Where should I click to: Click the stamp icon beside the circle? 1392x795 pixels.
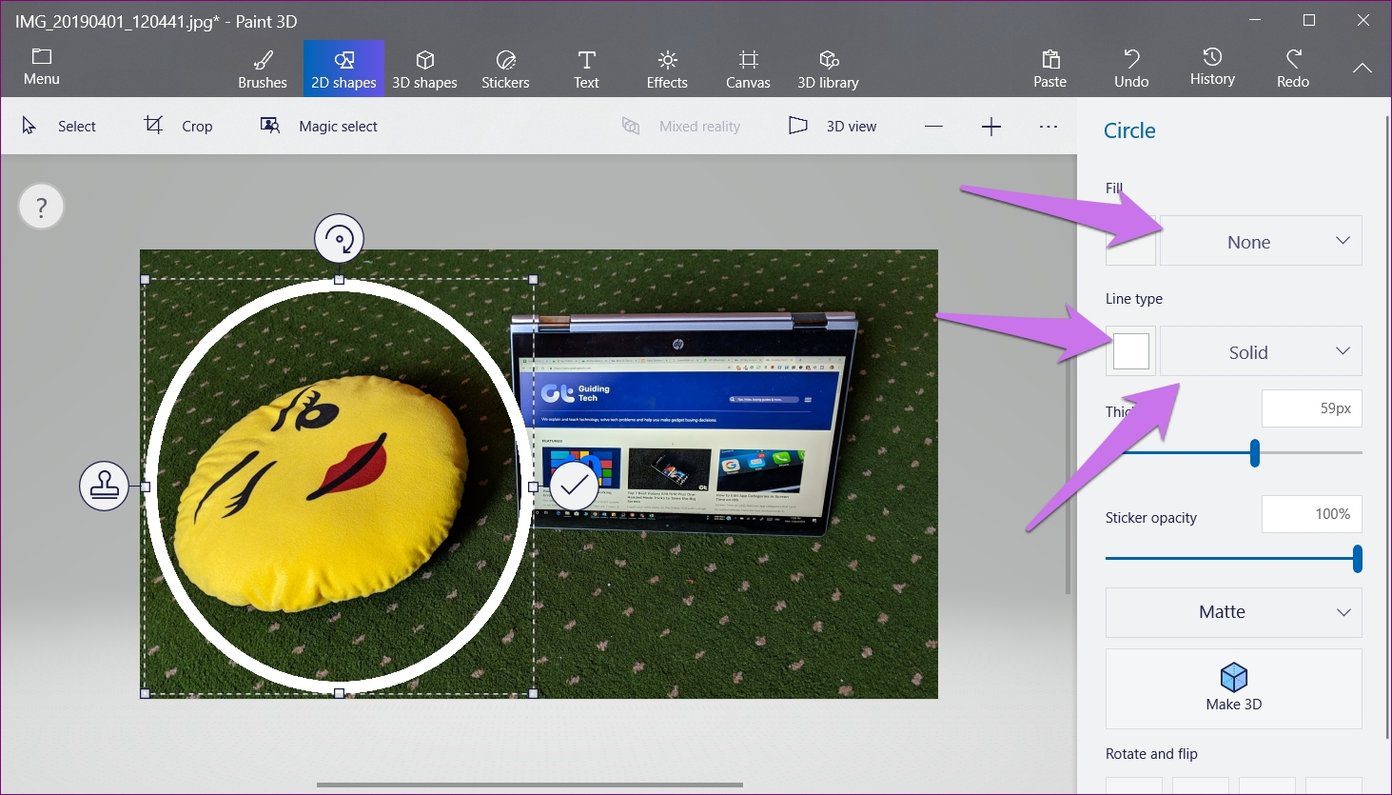click(104, 487)
